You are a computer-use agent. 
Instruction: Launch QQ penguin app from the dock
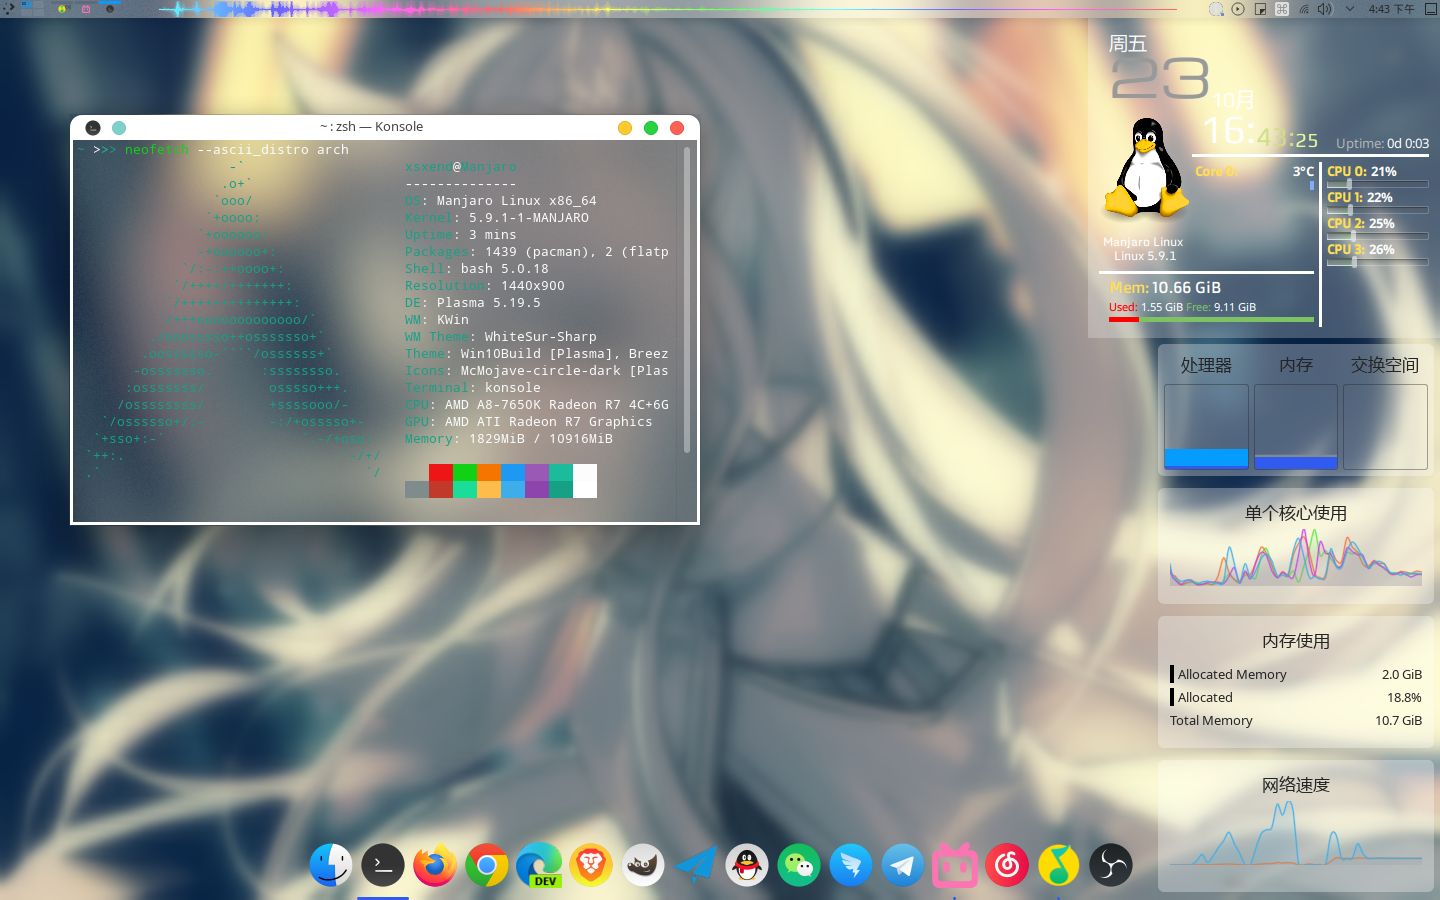(747, 865)
